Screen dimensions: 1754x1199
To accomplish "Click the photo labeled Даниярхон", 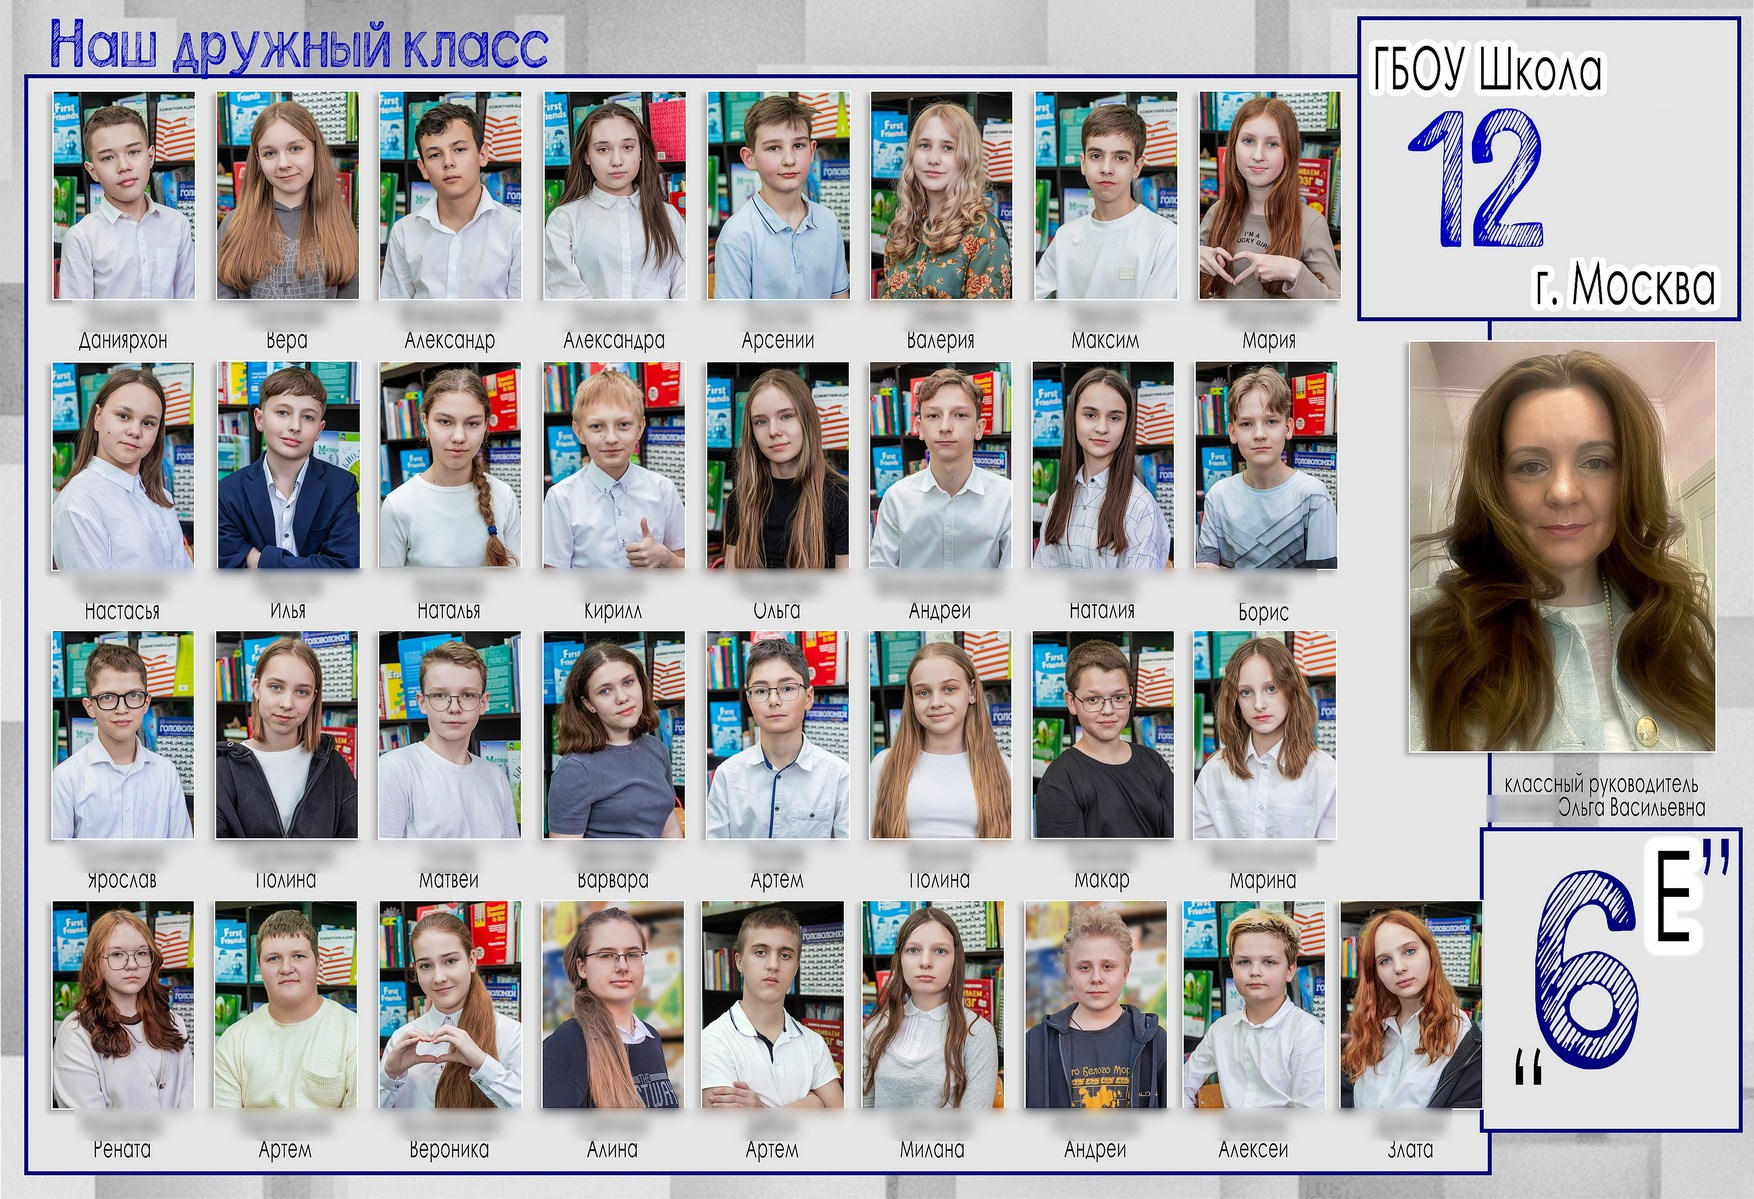I will [123, 196].
